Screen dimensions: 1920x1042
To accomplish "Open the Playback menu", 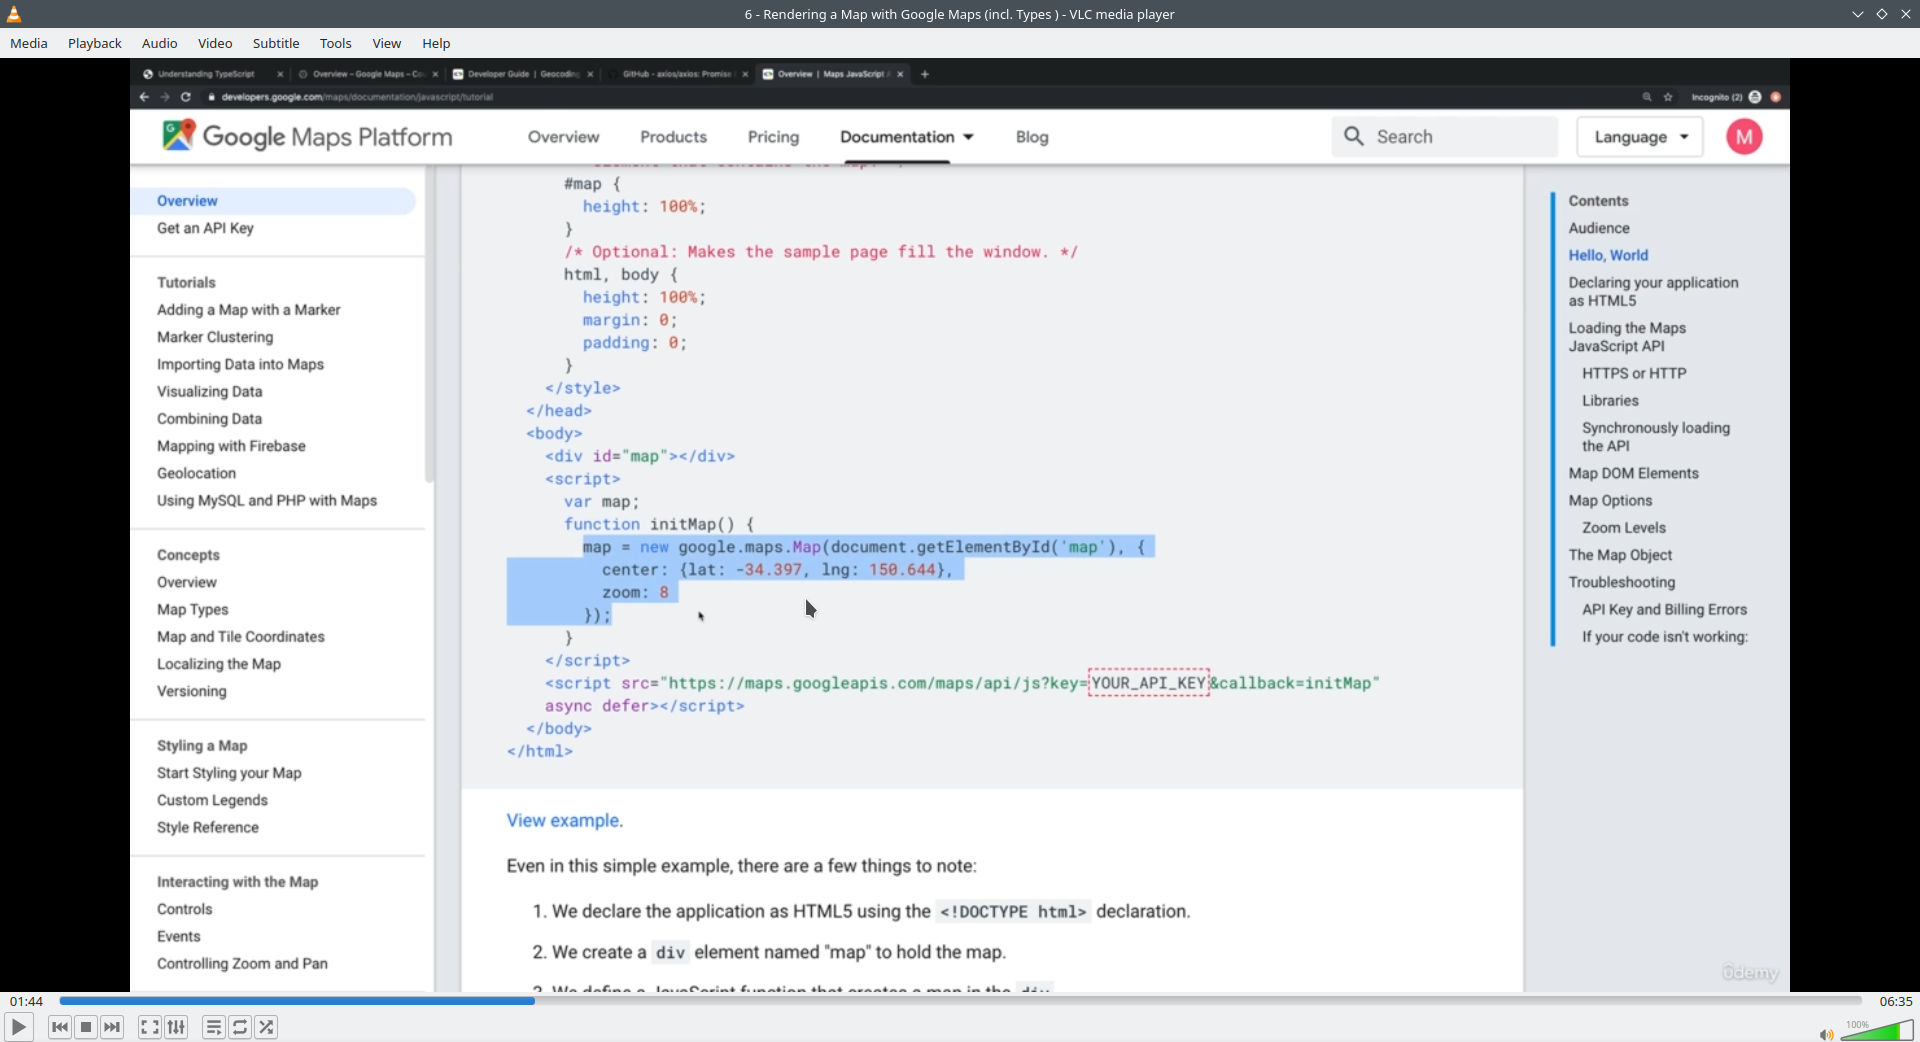I will [x=95, y=43].
